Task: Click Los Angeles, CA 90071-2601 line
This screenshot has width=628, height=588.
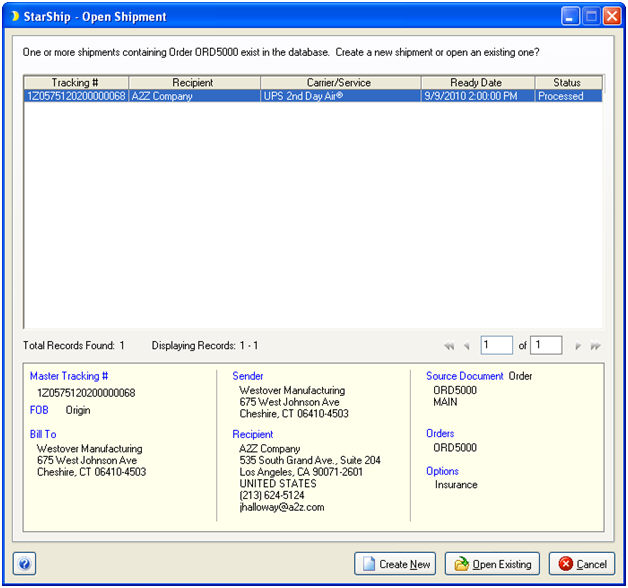Action: 301,472
